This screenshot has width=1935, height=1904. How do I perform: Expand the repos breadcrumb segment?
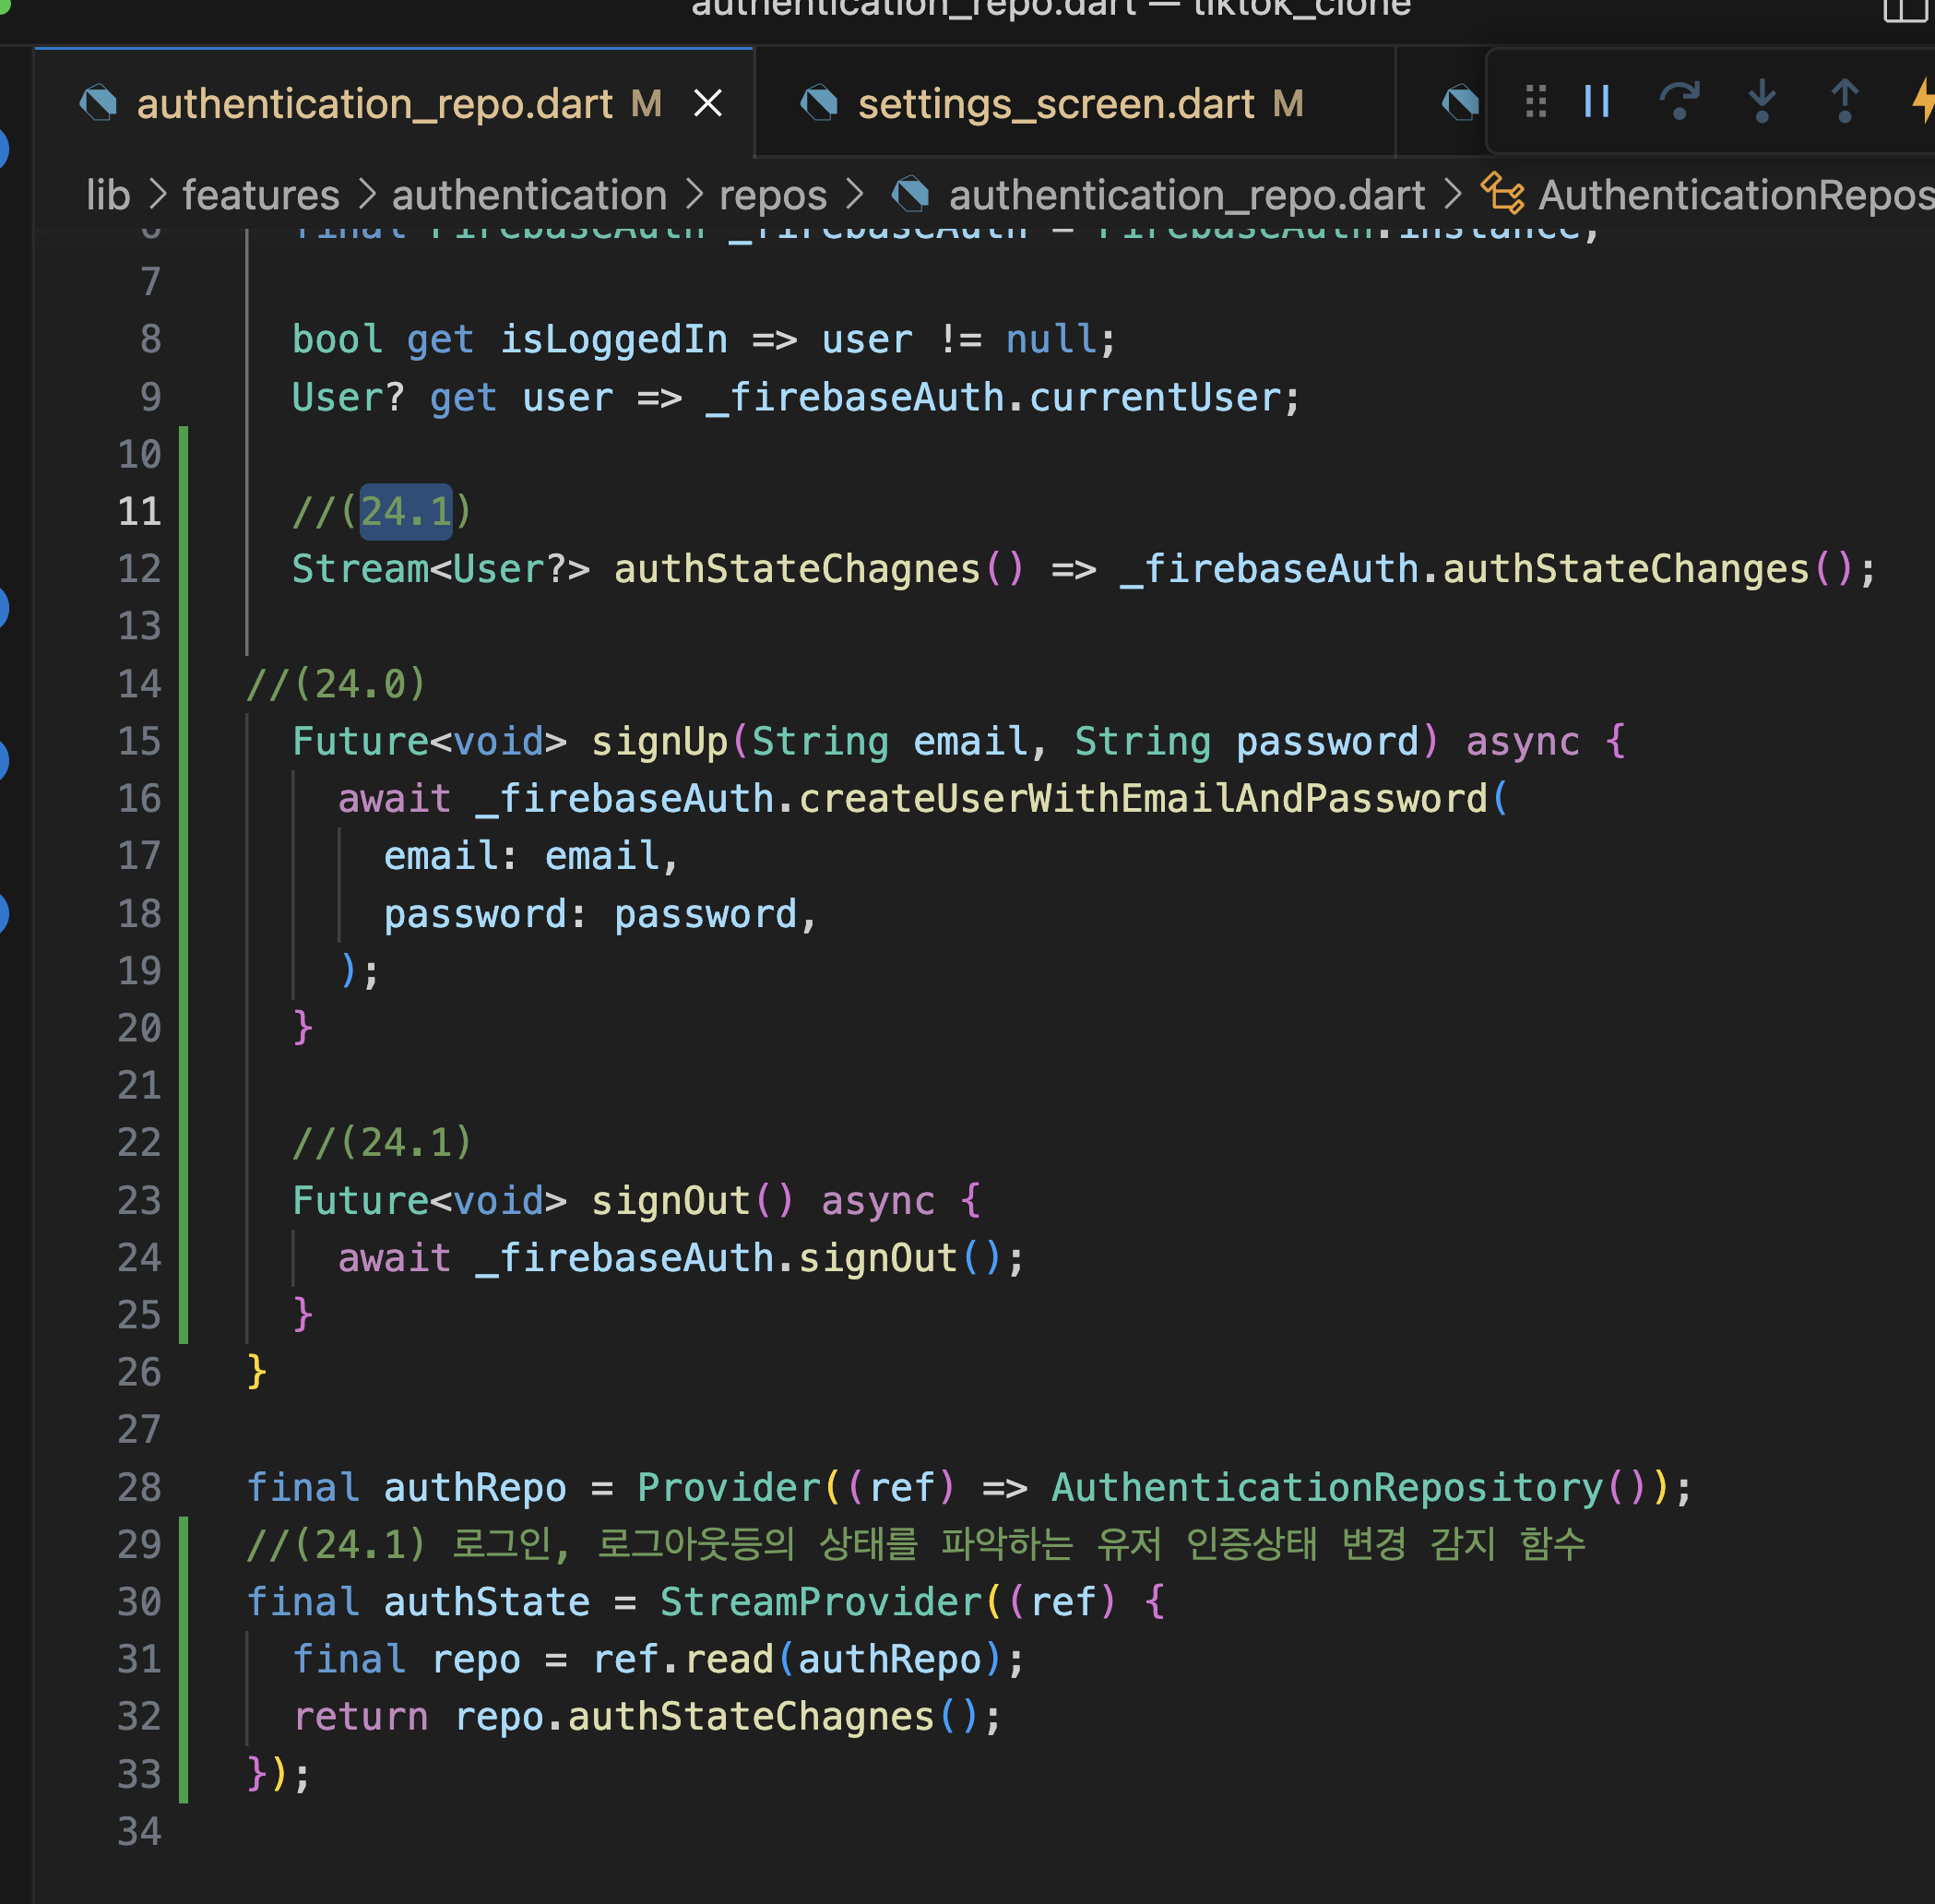(772, 195)
